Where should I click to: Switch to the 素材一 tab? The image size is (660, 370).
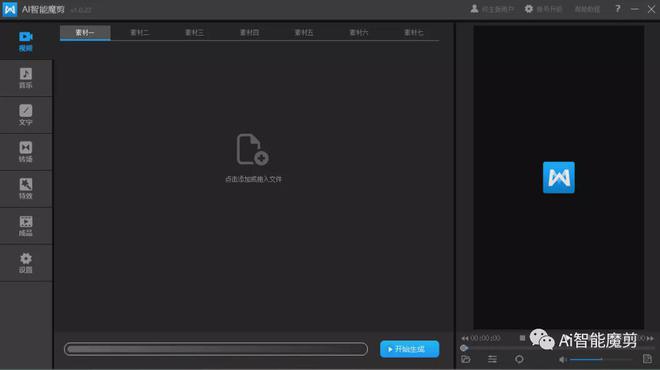click(85, 32)
